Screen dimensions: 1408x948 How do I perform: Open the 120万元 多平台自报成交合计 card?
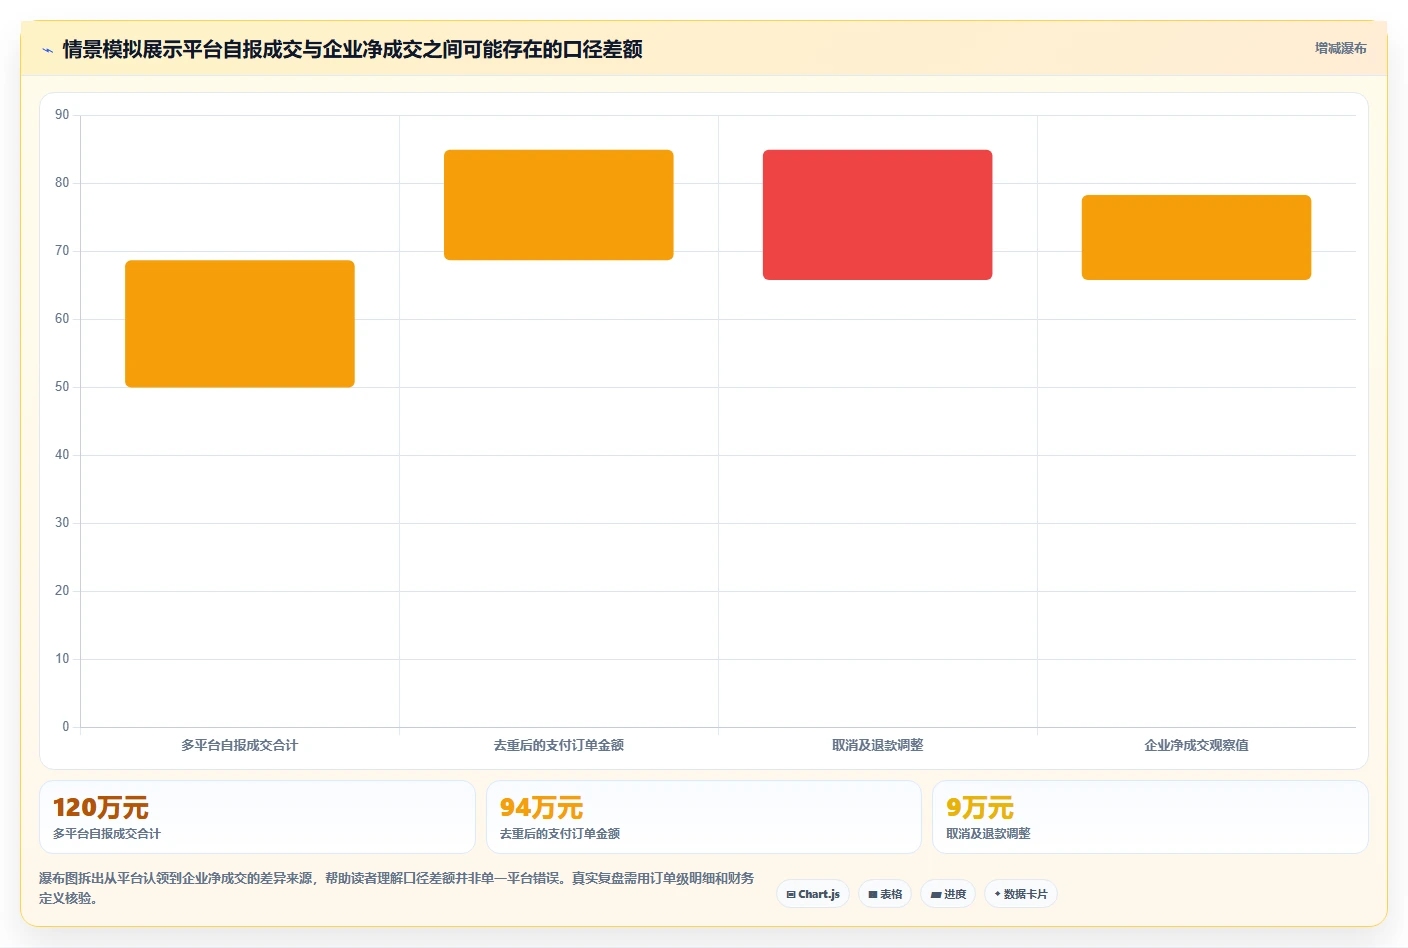point(257,817)
